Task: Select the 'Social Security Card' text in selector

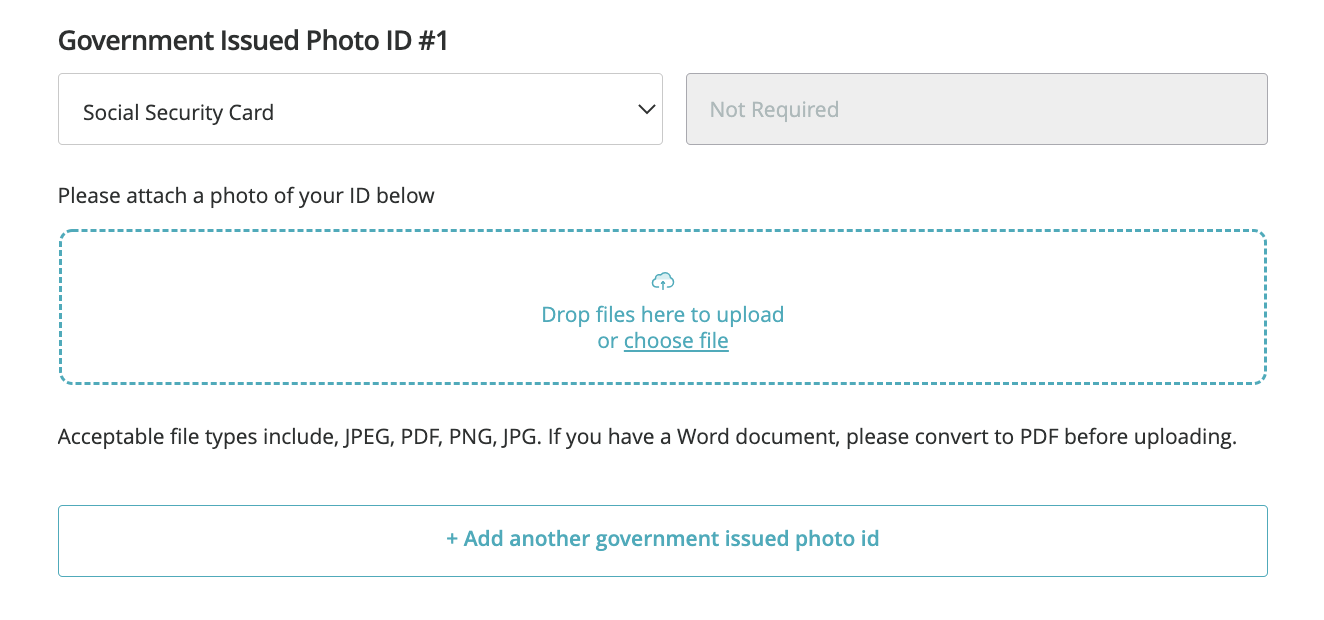Action: pyautogui.click(x=178, y=113)
